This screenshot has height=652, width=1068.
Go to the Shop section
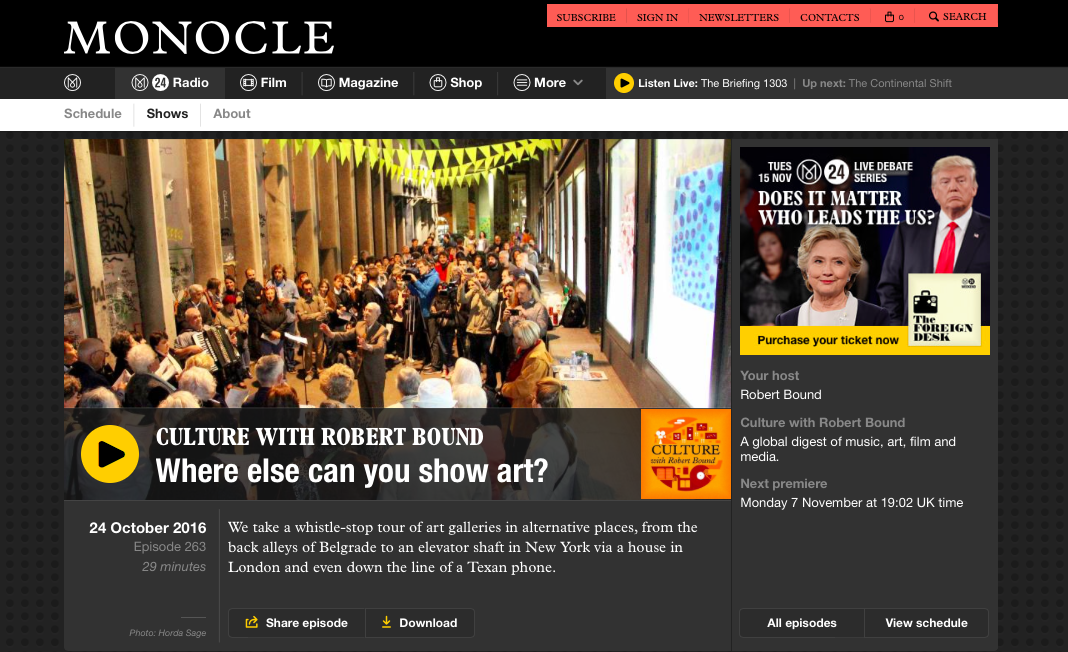pyautogui.click(x=456, y=83)
